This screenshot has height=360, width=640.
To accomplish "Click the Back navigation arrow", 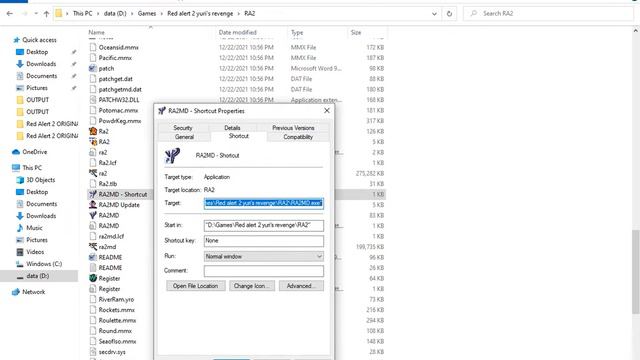I will [10, 13].
